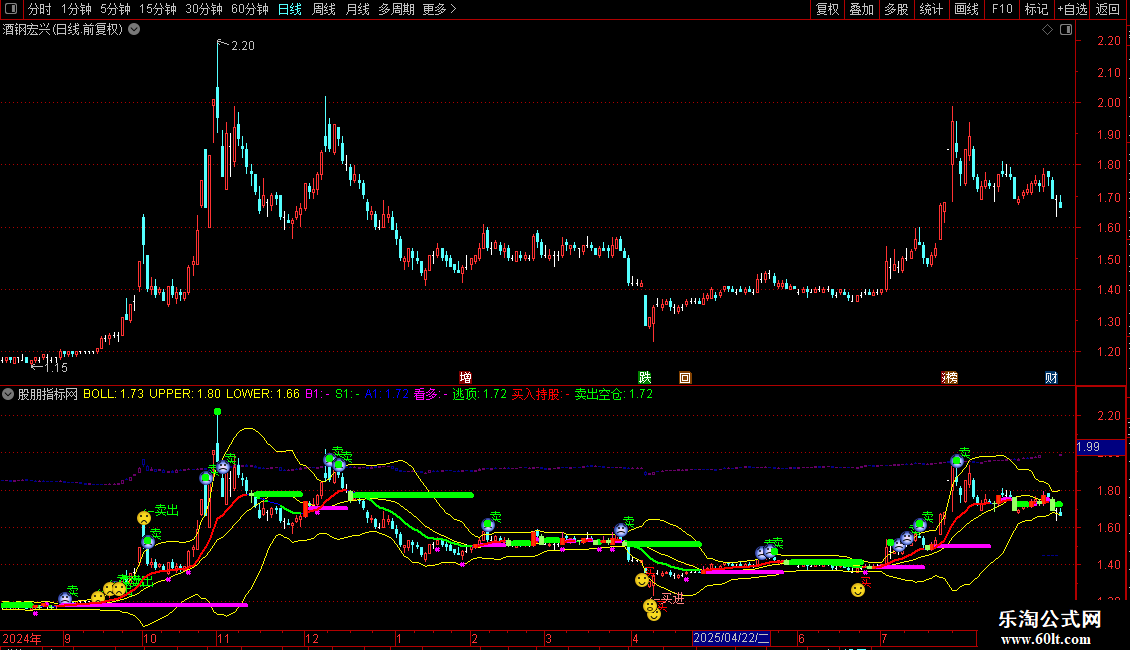Click the 2.20 peak price label
This screenshot has height=650, width=1130.
click(x=243, y=45)
